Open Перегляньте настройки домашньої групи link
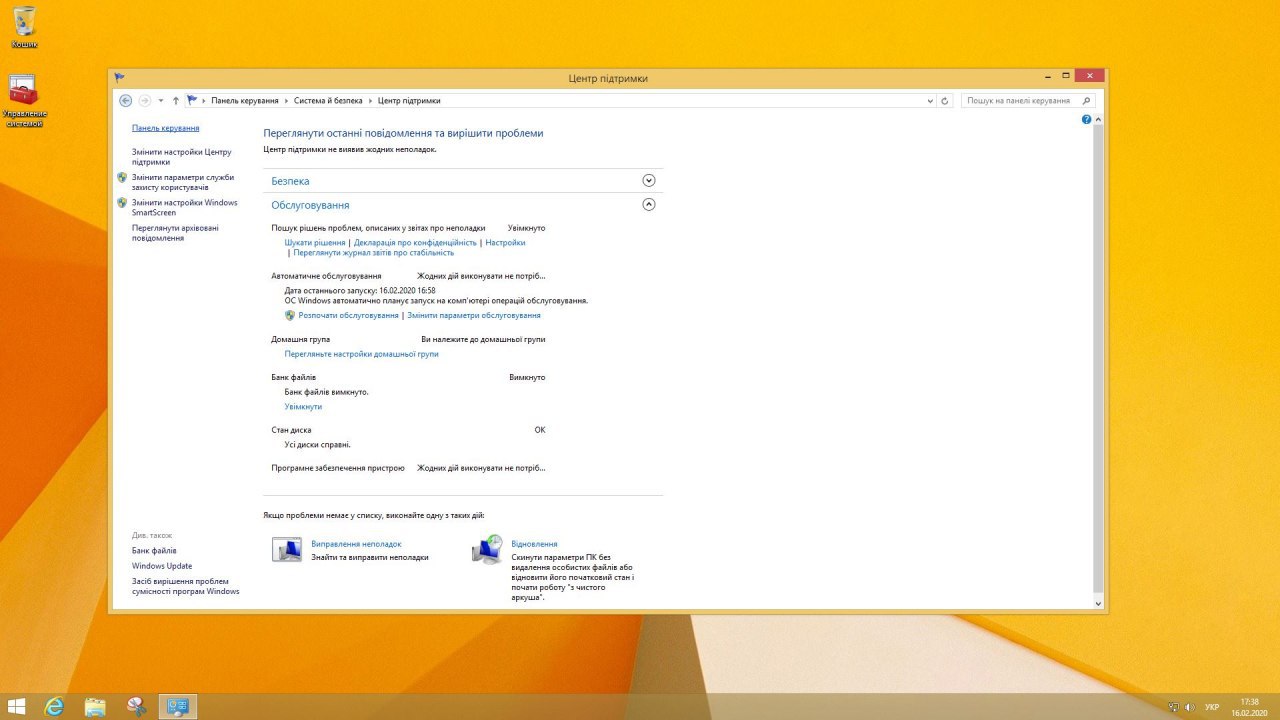1280x720 pixels. (361, 354)
